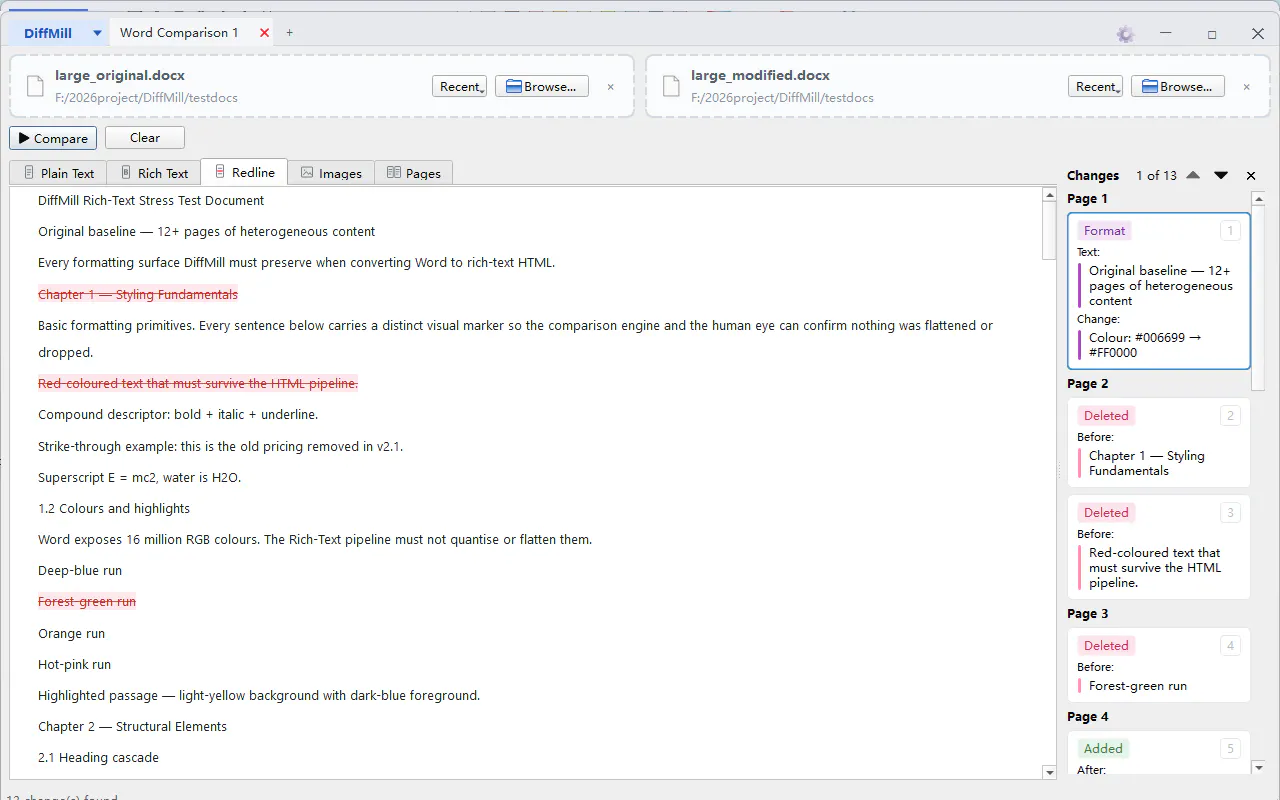Close the Changes panel
Image resolution: width=1280 pixels, height=800 pixels.
click(x=1251, y=176)
